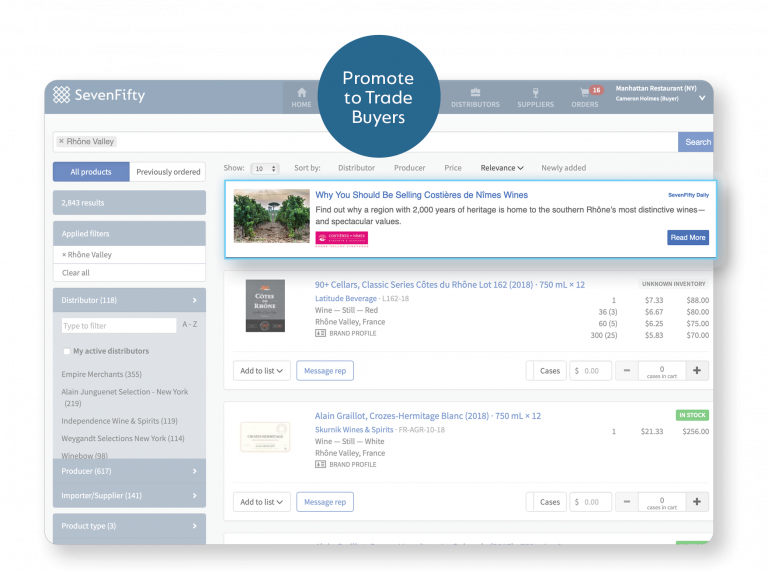Filter by Weygandt Selections New York (114)

tap(123, 438)
